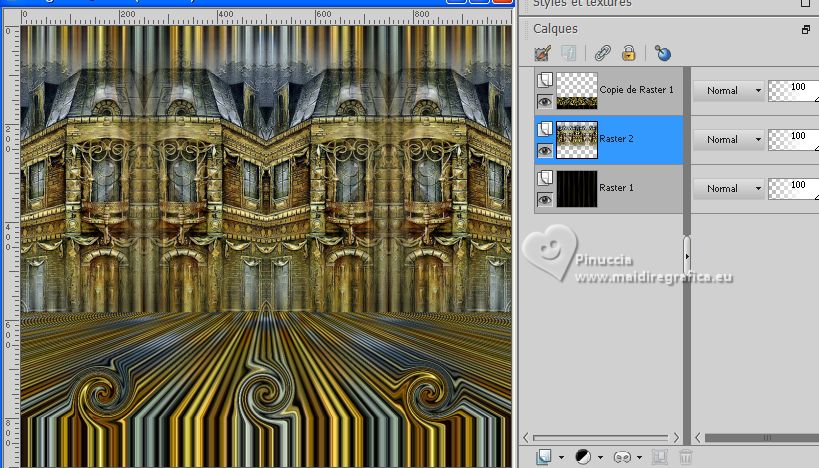
Task: Click the undock icon of the Calques panel
Action: 806,30
